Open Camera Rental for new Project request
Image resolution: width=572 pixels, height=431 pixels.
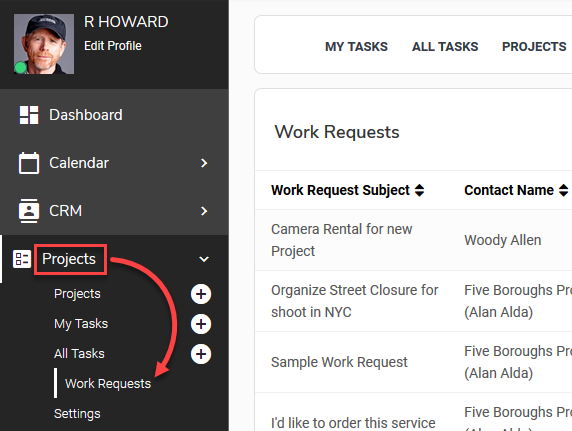point(341,240)
